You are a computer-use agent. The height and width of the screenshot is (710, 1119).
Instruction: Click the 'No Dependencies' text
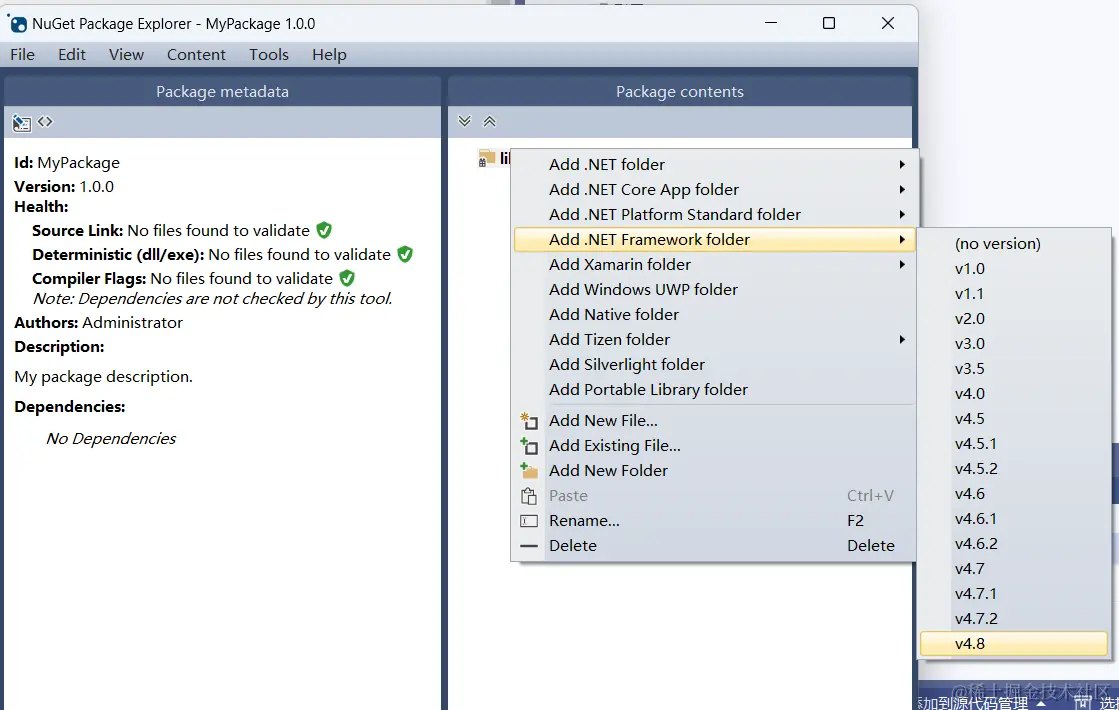coord(111,438)
